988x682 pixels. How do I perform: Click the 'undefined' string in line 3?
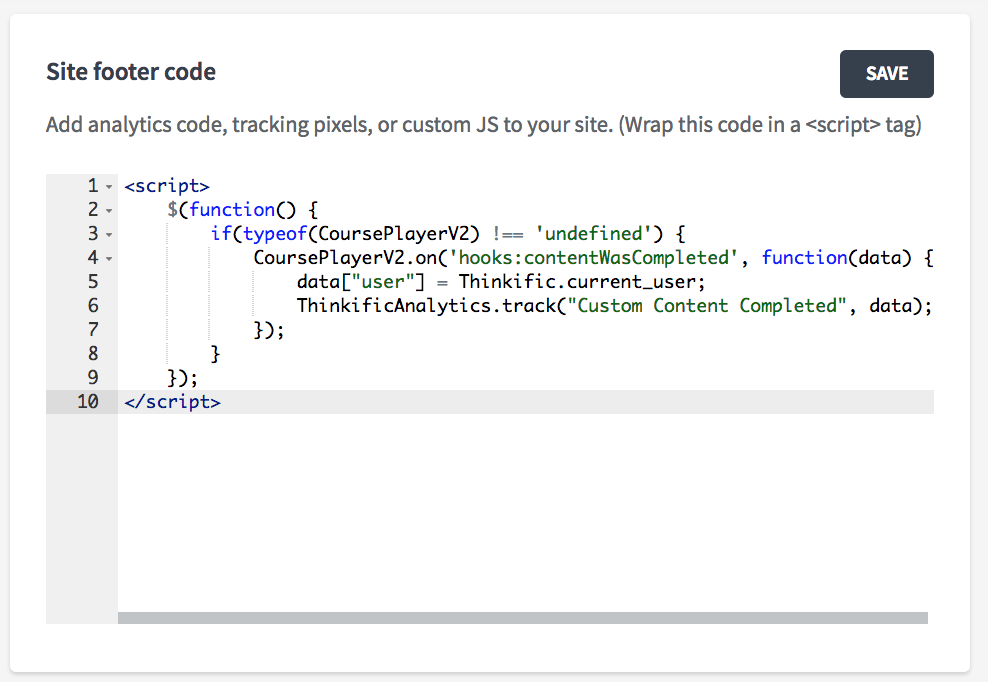[593, 234]
